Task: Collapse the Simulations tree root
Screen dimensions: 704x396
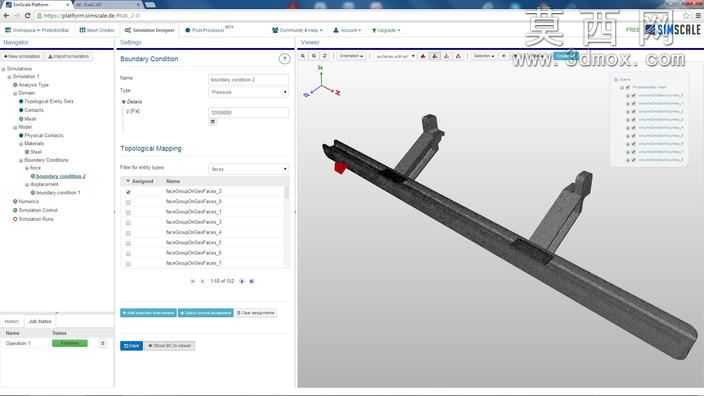Action: click(x=4, y=69)
